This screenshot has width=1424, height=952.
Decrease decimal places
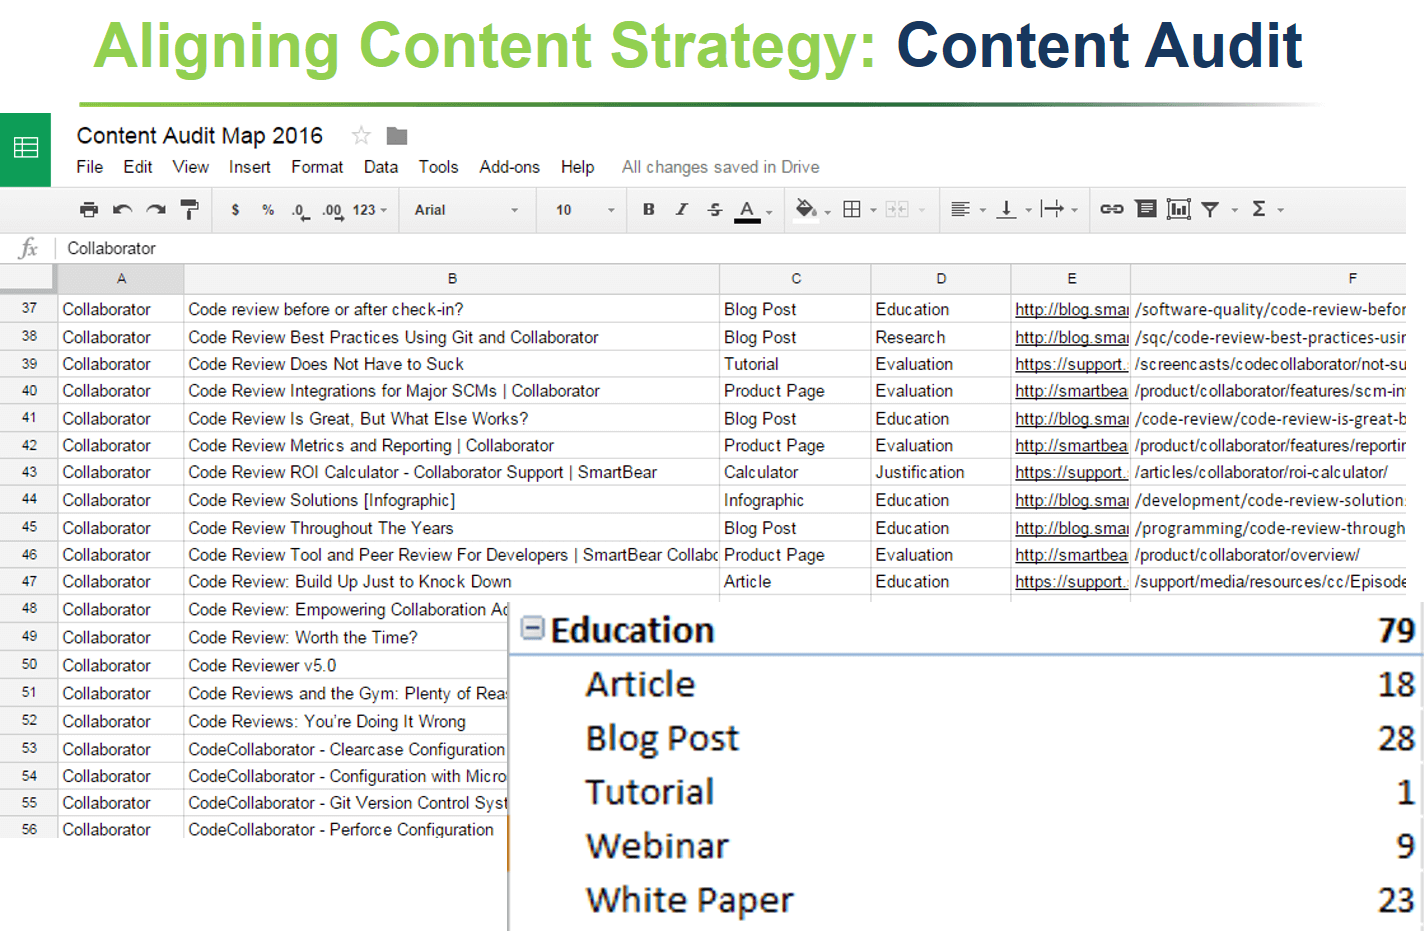click(300, 211)
